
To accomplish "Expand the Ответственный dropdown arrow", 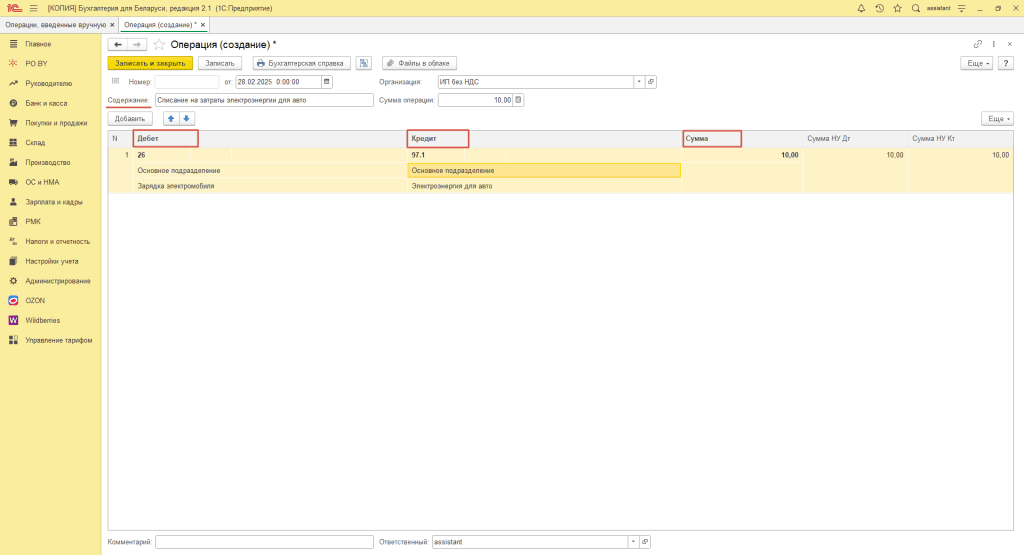I will pyautogui.click(x=632, y=541).
